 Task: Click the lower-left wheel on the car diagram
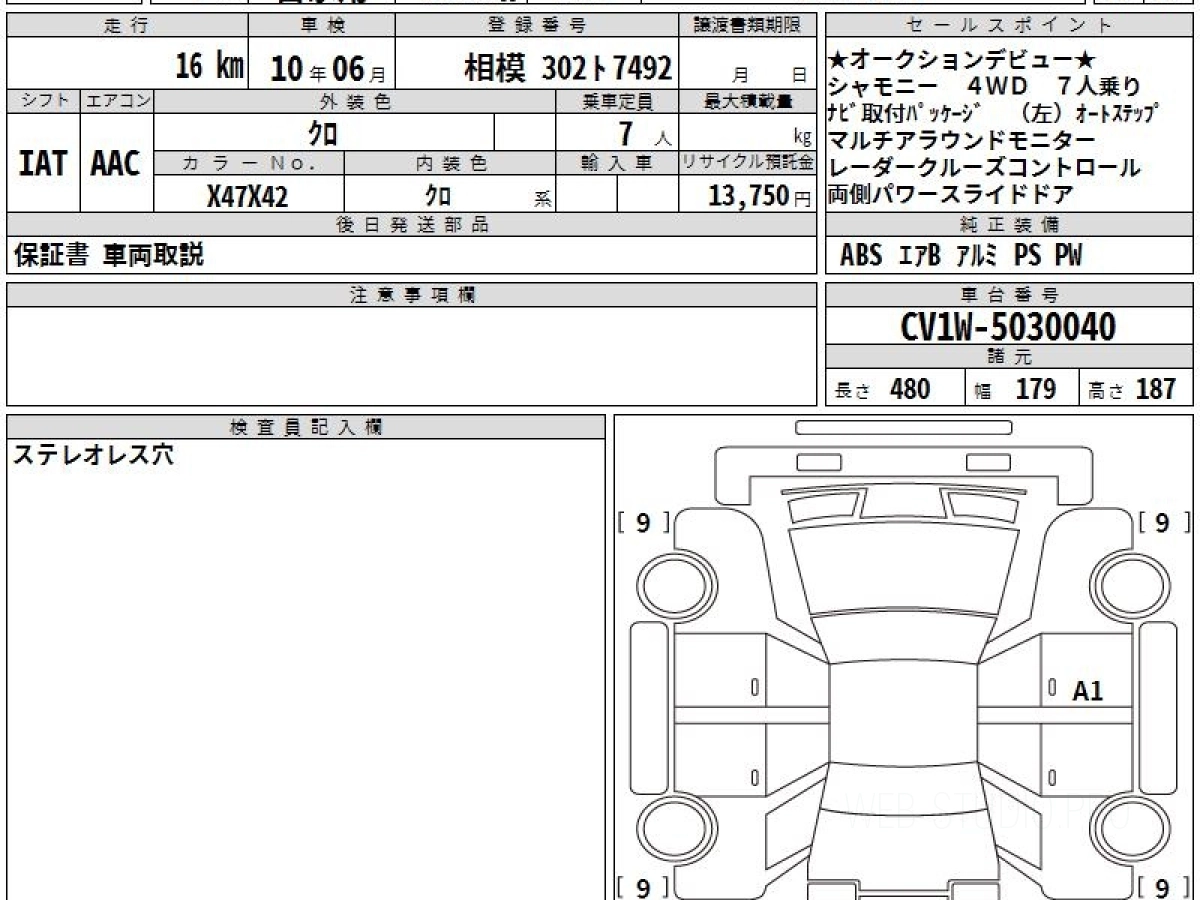click(668, 830)
